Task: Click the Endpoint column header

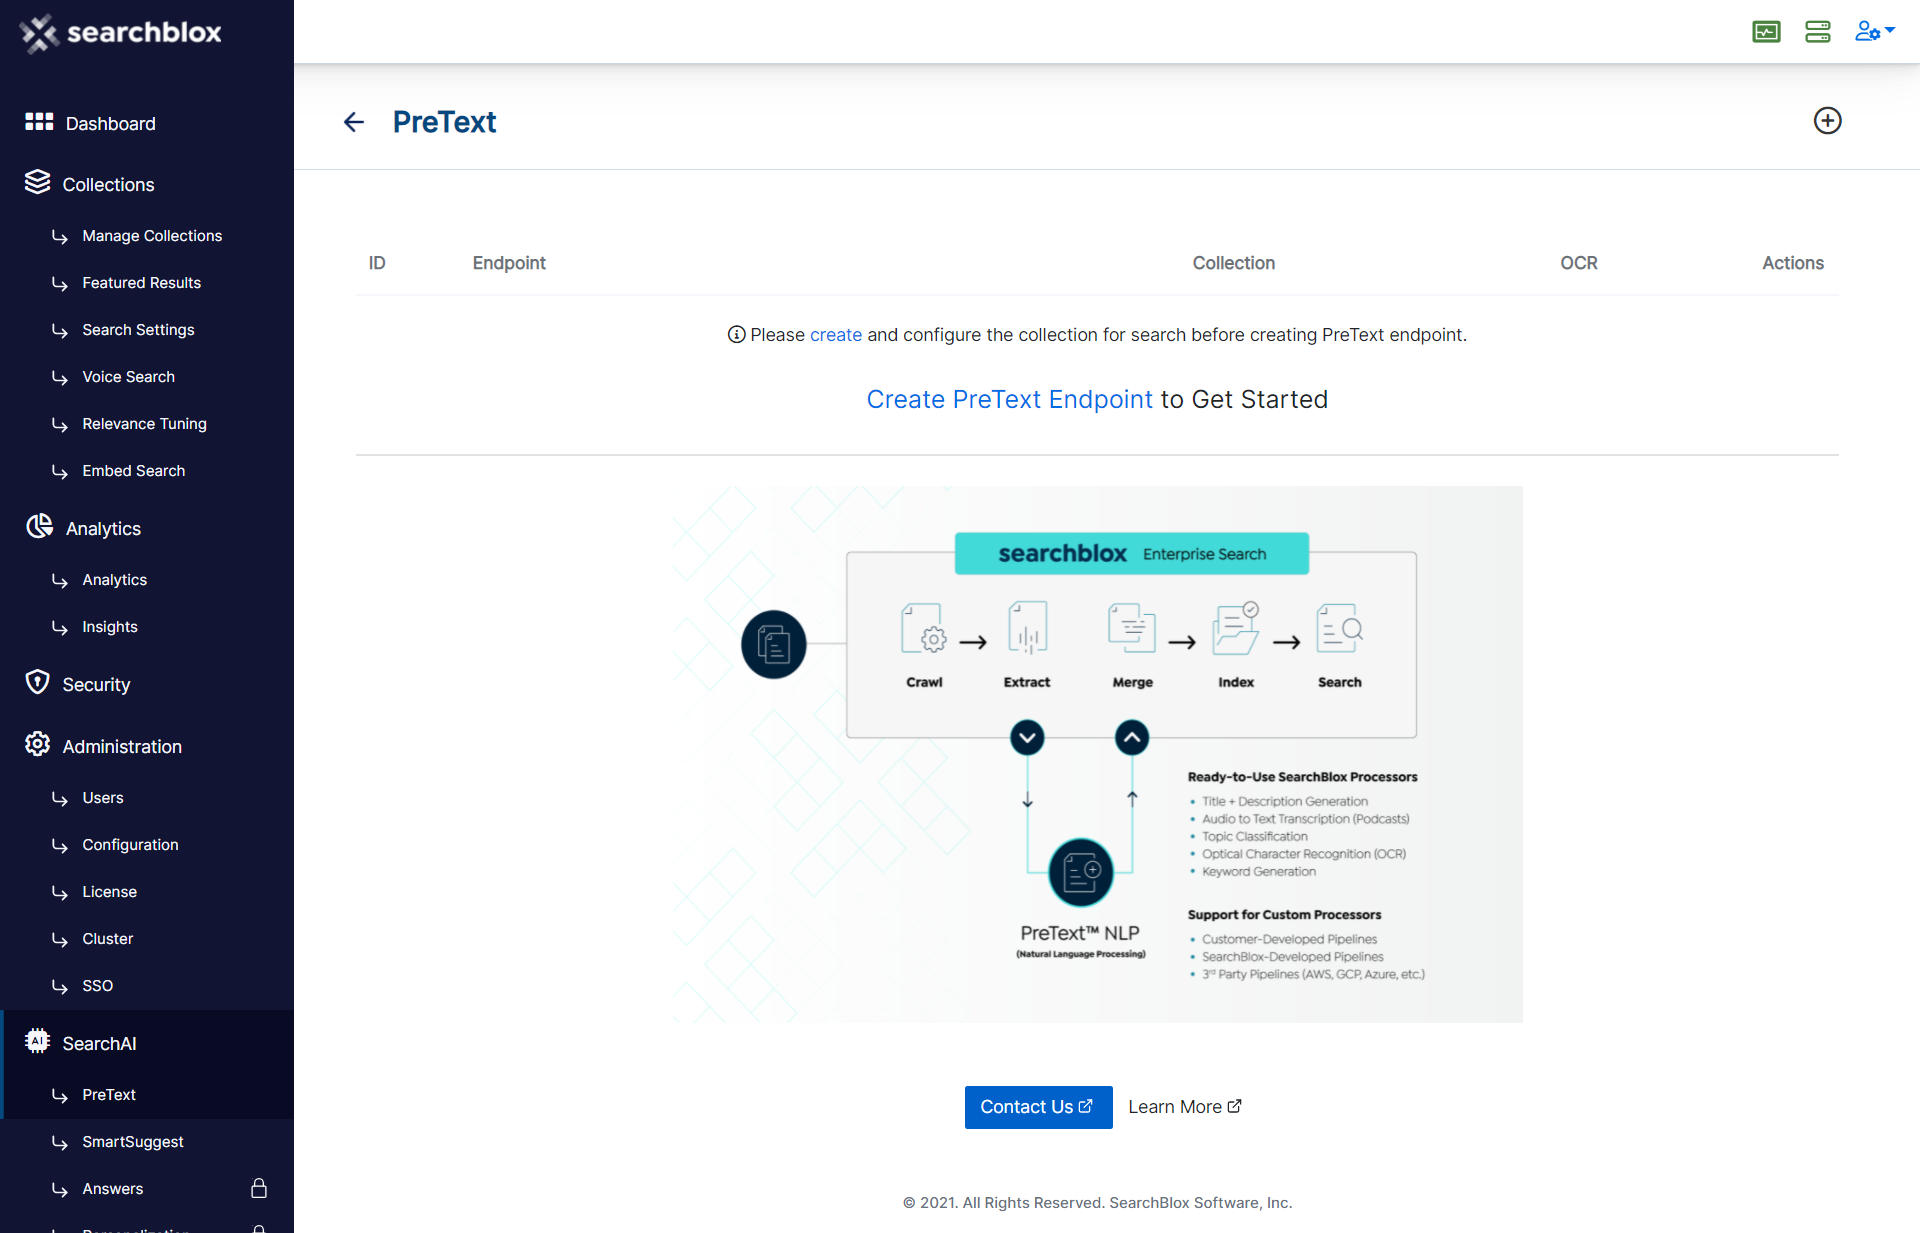Action: [x=509, y=263]
